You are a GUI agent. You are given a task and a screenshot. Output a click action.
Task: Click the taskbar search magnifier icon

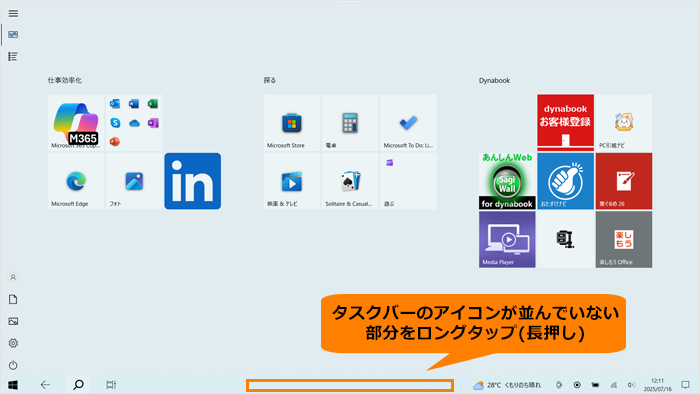[78, 385]
